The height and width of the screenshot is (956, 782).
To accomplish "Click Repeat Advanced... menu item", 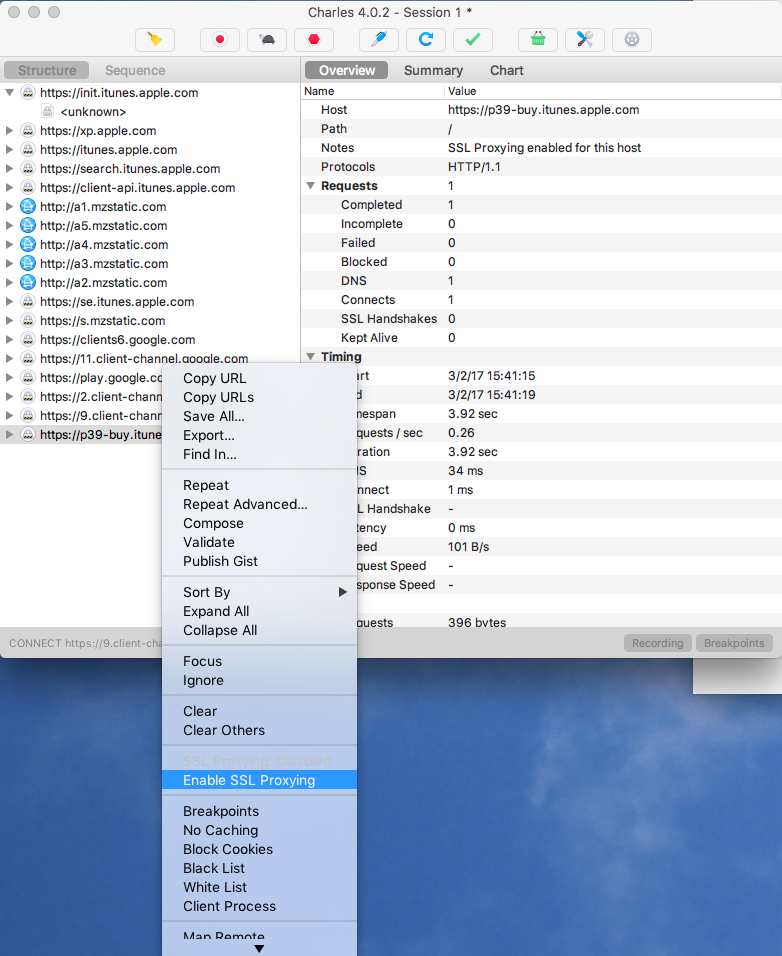I will tap(259, 504).
